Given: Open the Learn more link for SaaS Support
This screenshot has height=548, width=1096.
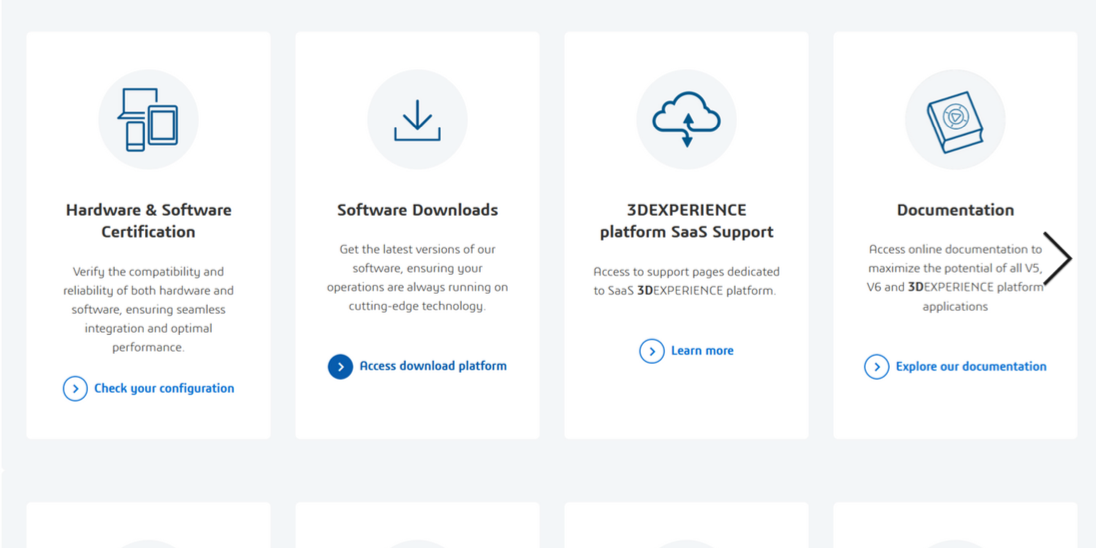Looking at the screenshot, I should point(701,351).
